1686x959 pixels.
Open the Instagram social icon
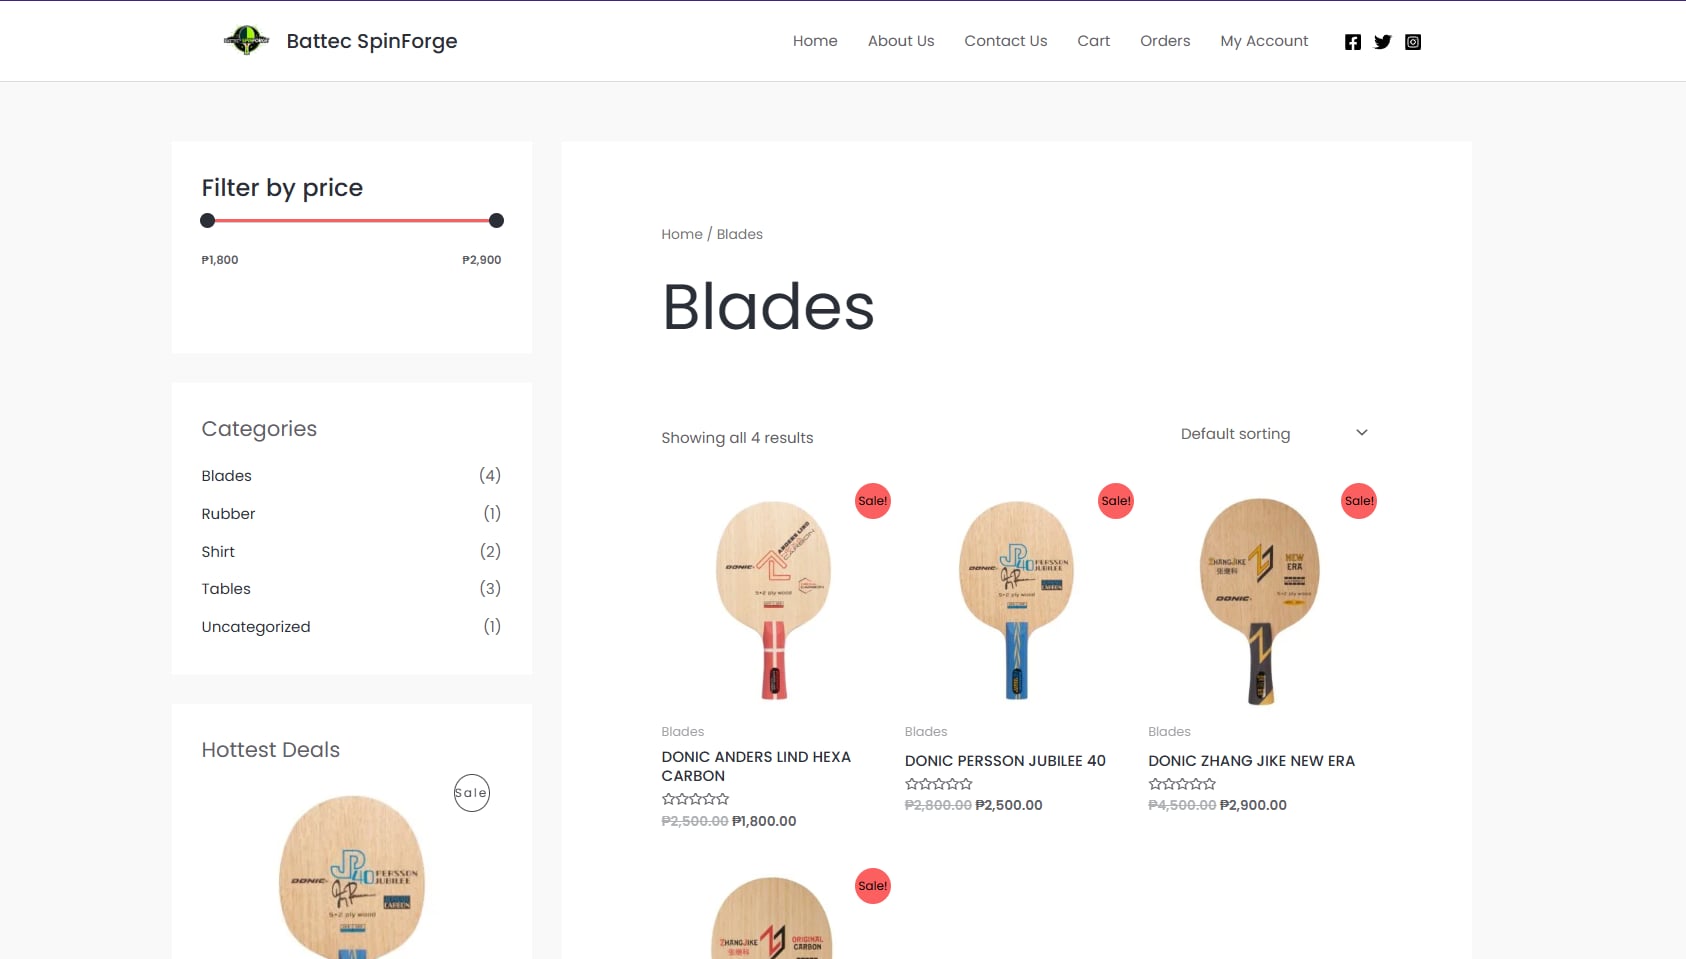(1413, 41)
